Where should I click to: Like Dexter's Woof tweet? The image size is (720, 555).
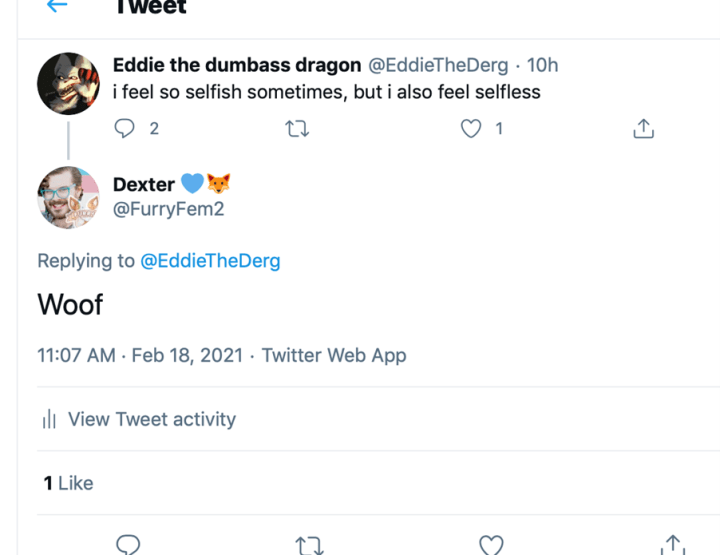pyautogui.click(x=491, y=545)
